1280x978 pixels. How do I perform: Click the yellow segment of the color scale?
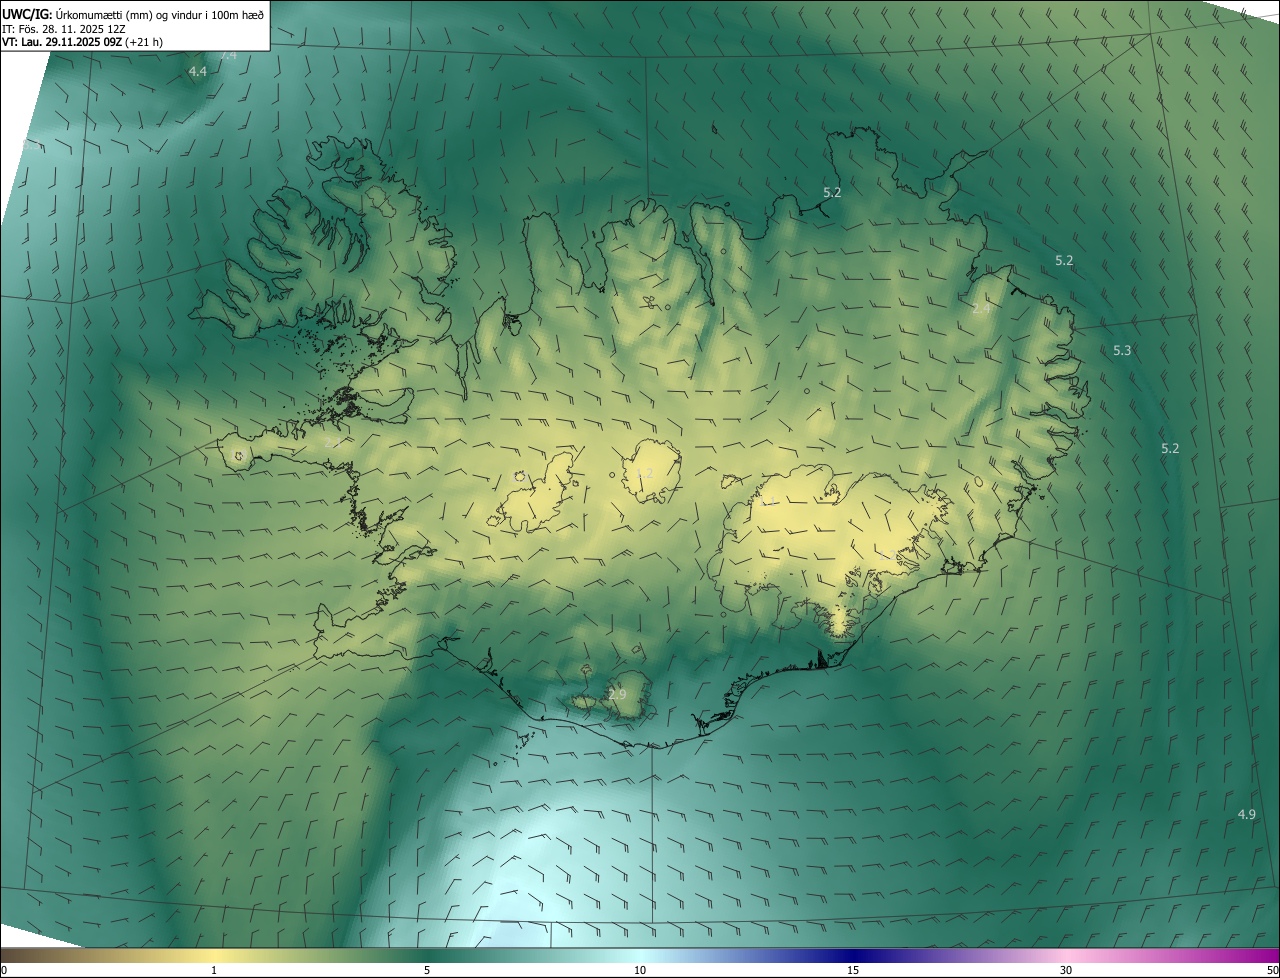214,955
